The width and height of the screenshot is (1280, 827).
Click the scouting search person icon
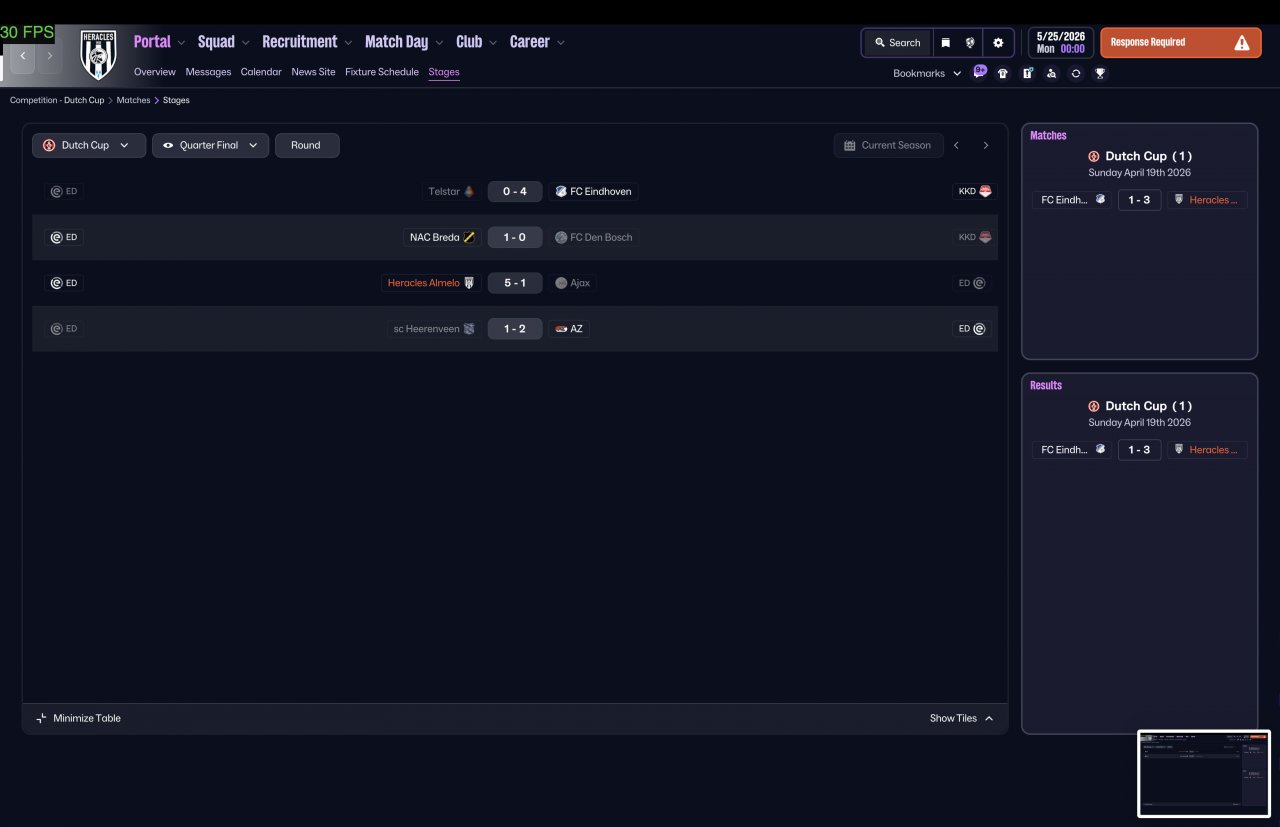coord(1051,73)
